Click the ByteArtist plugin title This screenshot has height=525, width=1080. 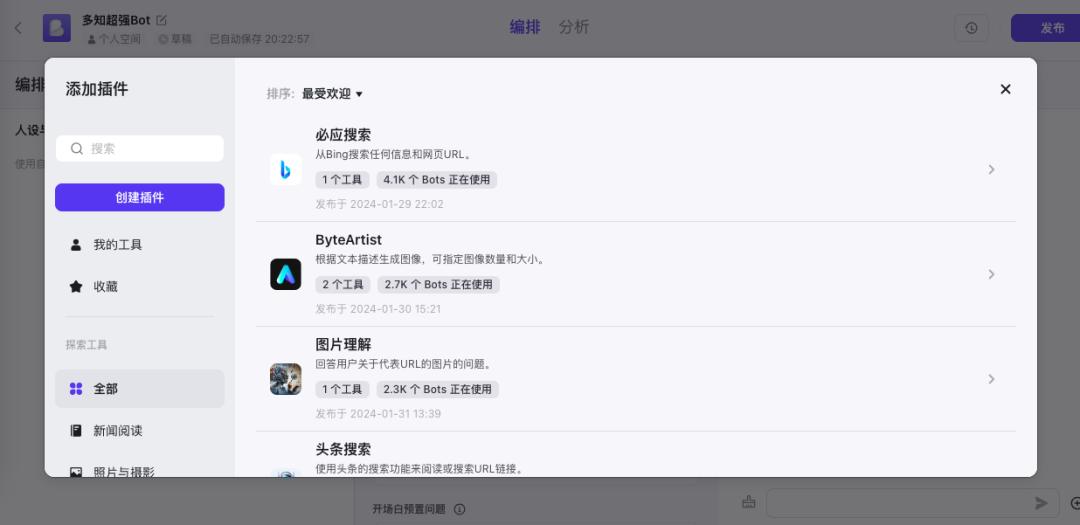click(x=349, y=240)
